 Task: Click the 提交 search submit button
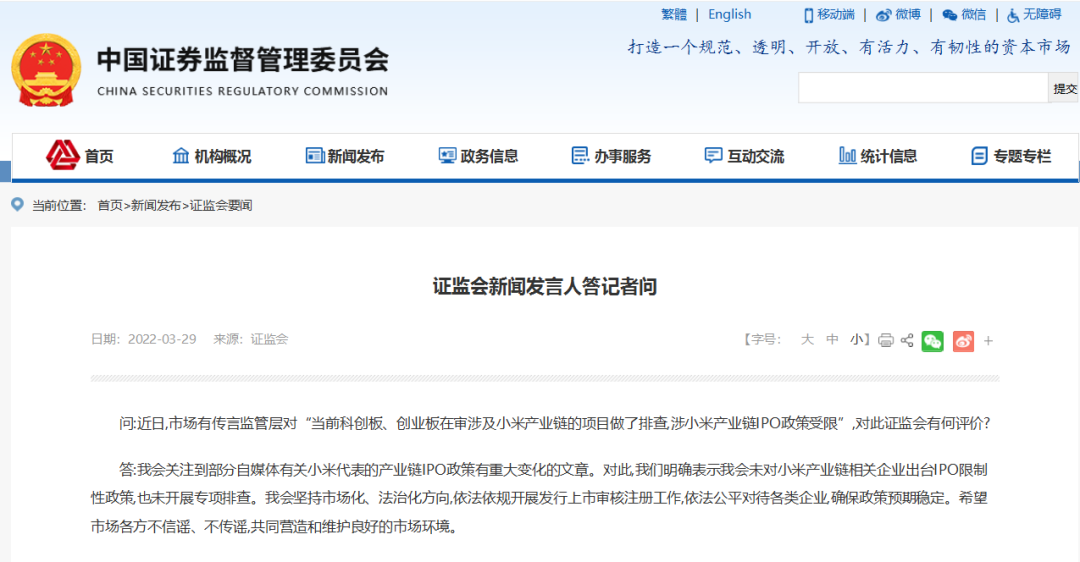point(1063,89)
